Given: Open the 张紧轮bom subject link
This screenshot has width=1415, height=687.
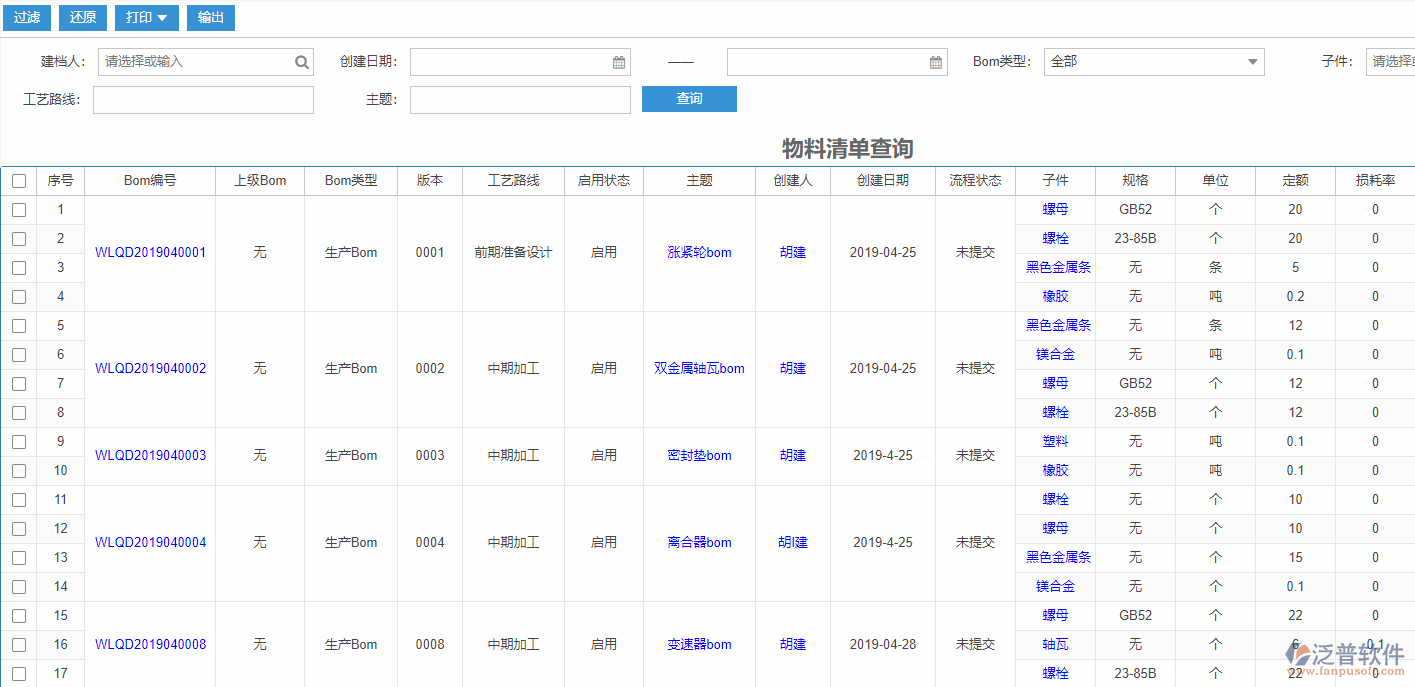Looking at the screenshot, I should coord(699,252).
